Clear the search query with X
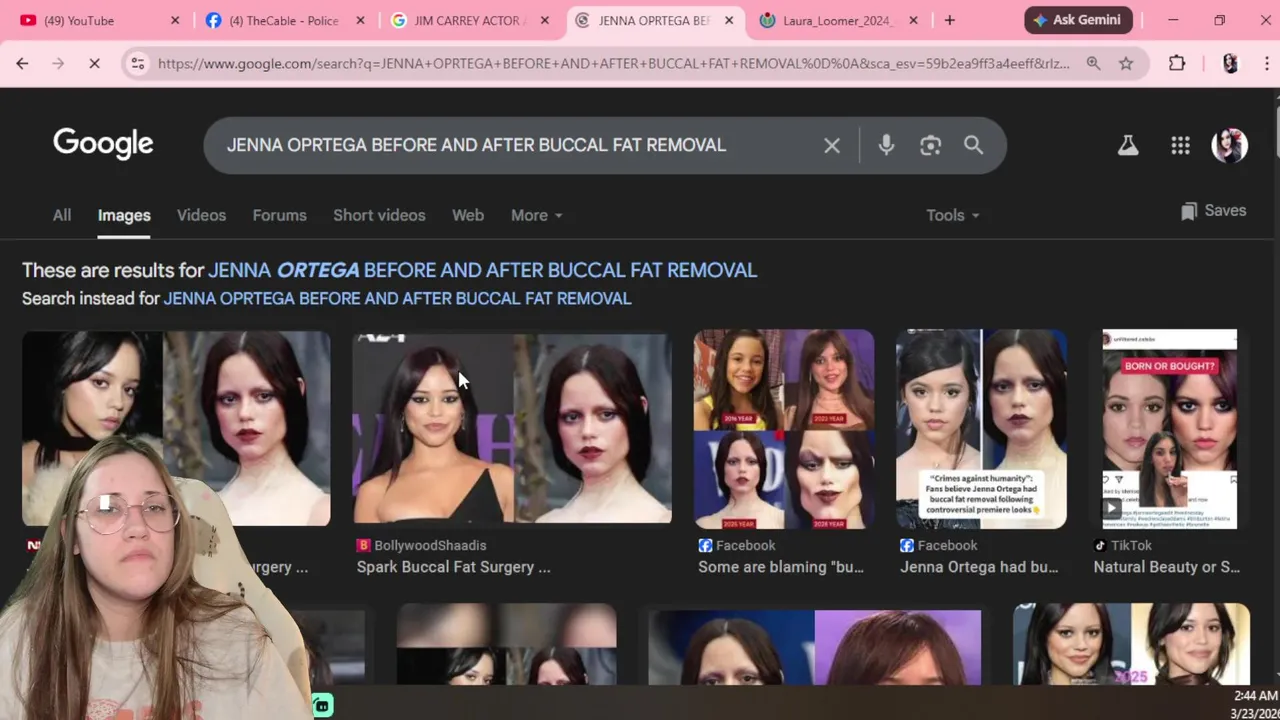The width and height of the screenshot is (1280, 720). (832, 145)
